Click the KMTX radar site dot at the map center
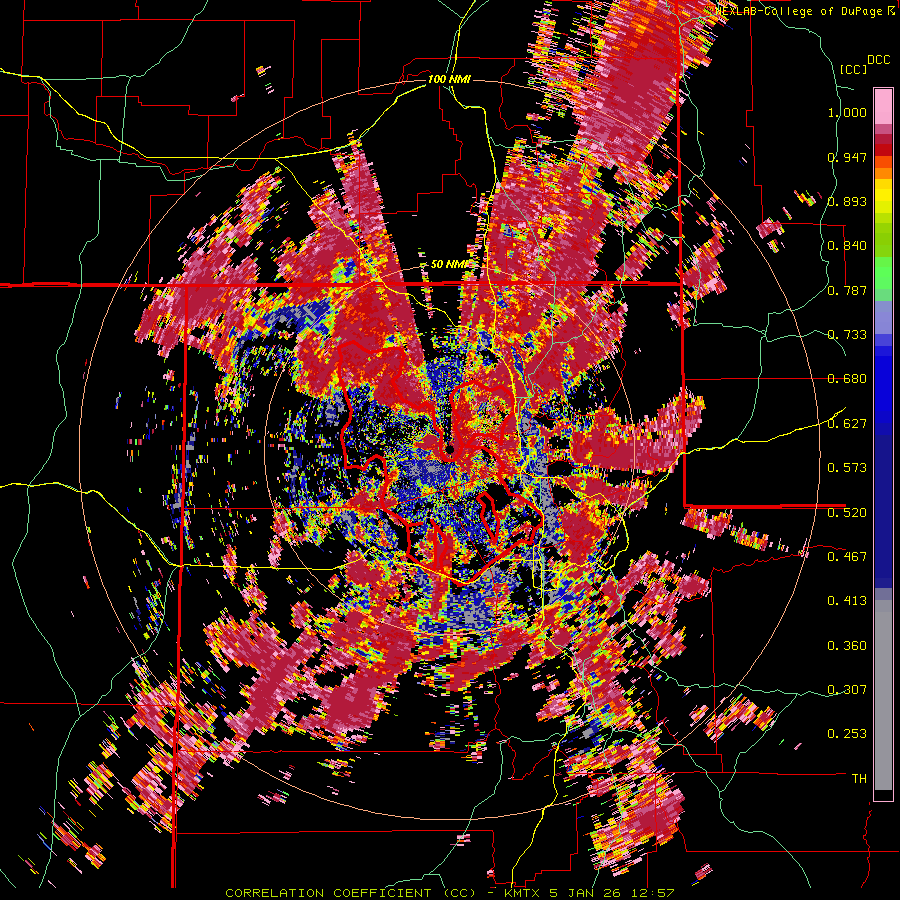 coord(451,449)
